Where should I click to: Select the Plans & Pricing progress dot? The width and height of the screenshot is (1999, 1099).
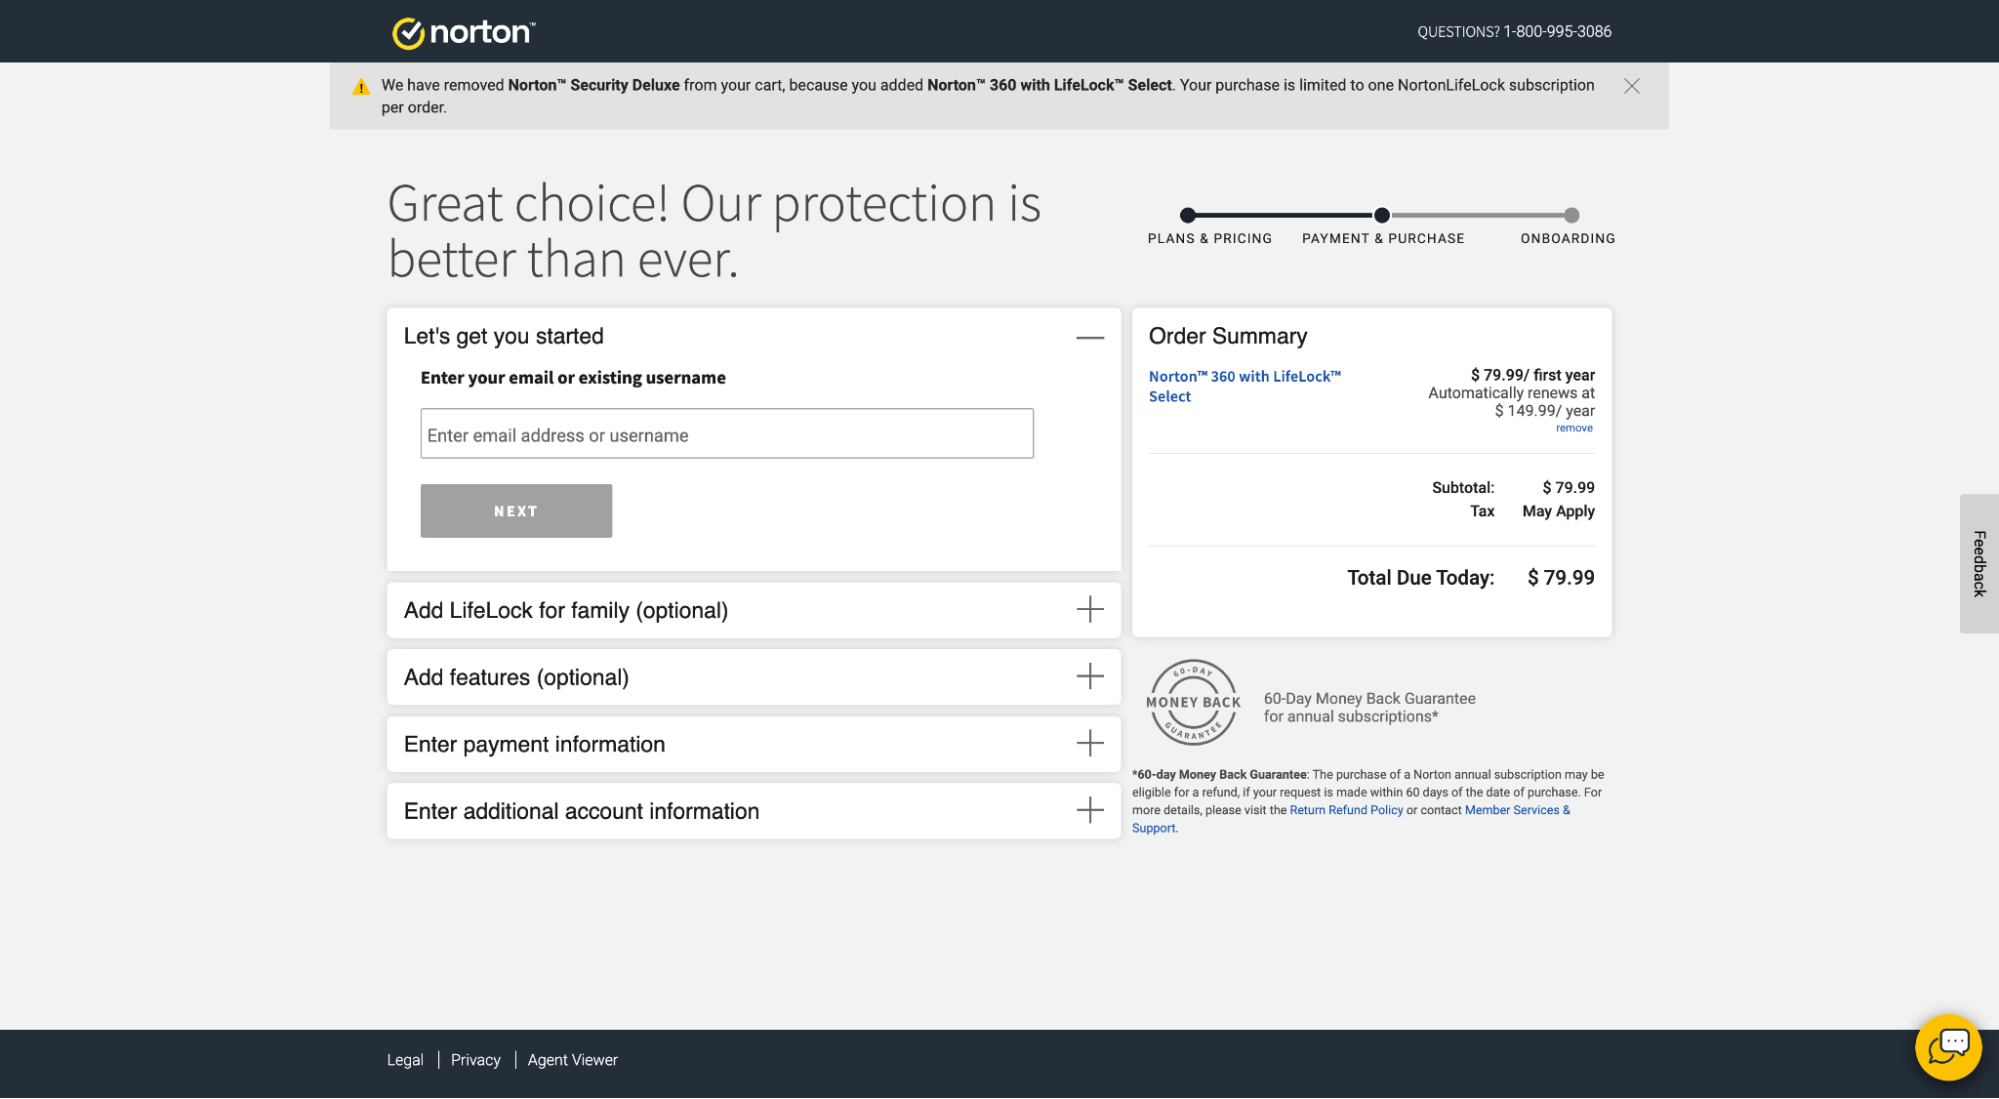click(1187, 215)
